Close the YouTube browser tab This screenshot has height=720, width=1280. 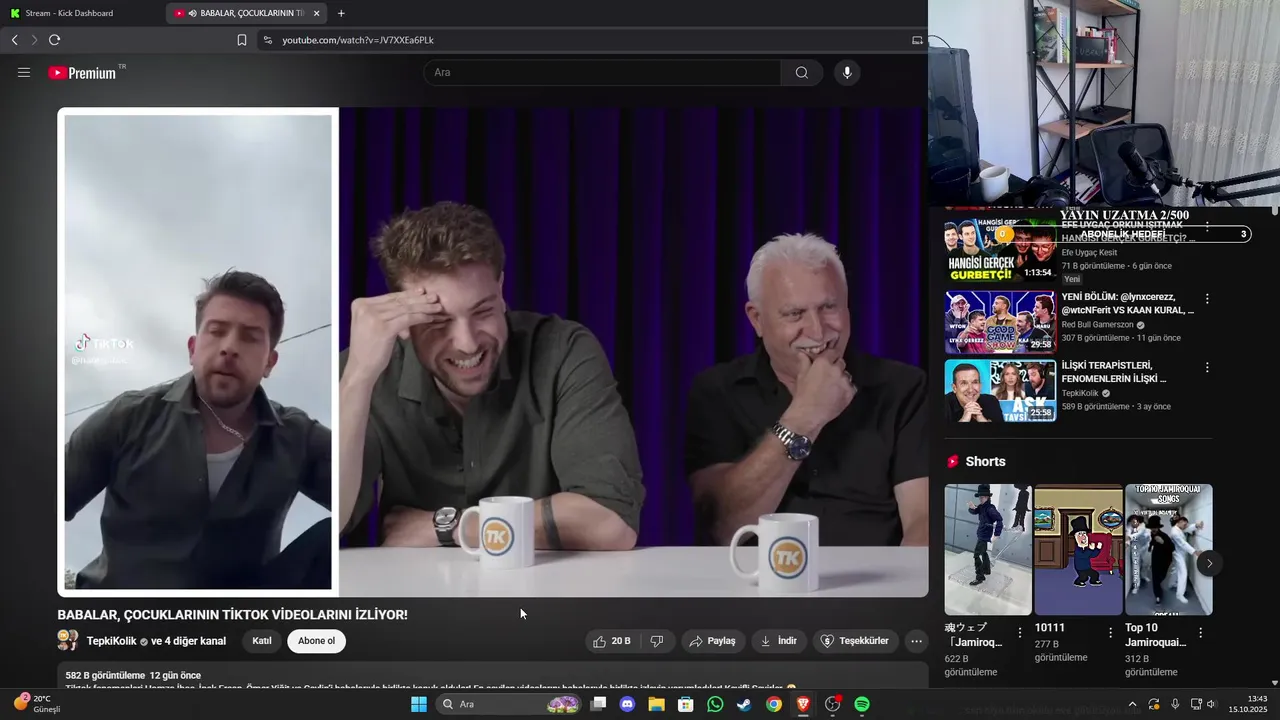(x=317, y=13)
